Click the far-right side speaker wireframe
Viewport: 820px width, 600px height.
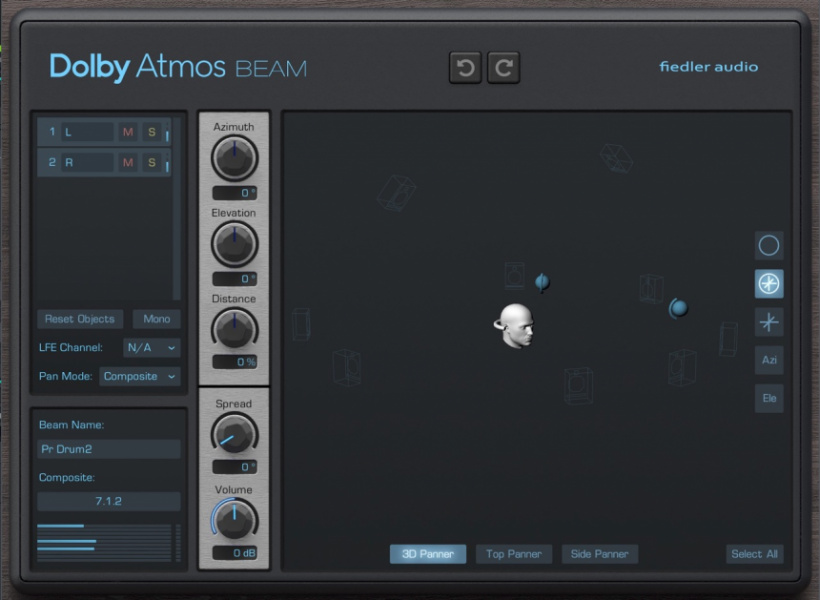click(728, 339)
